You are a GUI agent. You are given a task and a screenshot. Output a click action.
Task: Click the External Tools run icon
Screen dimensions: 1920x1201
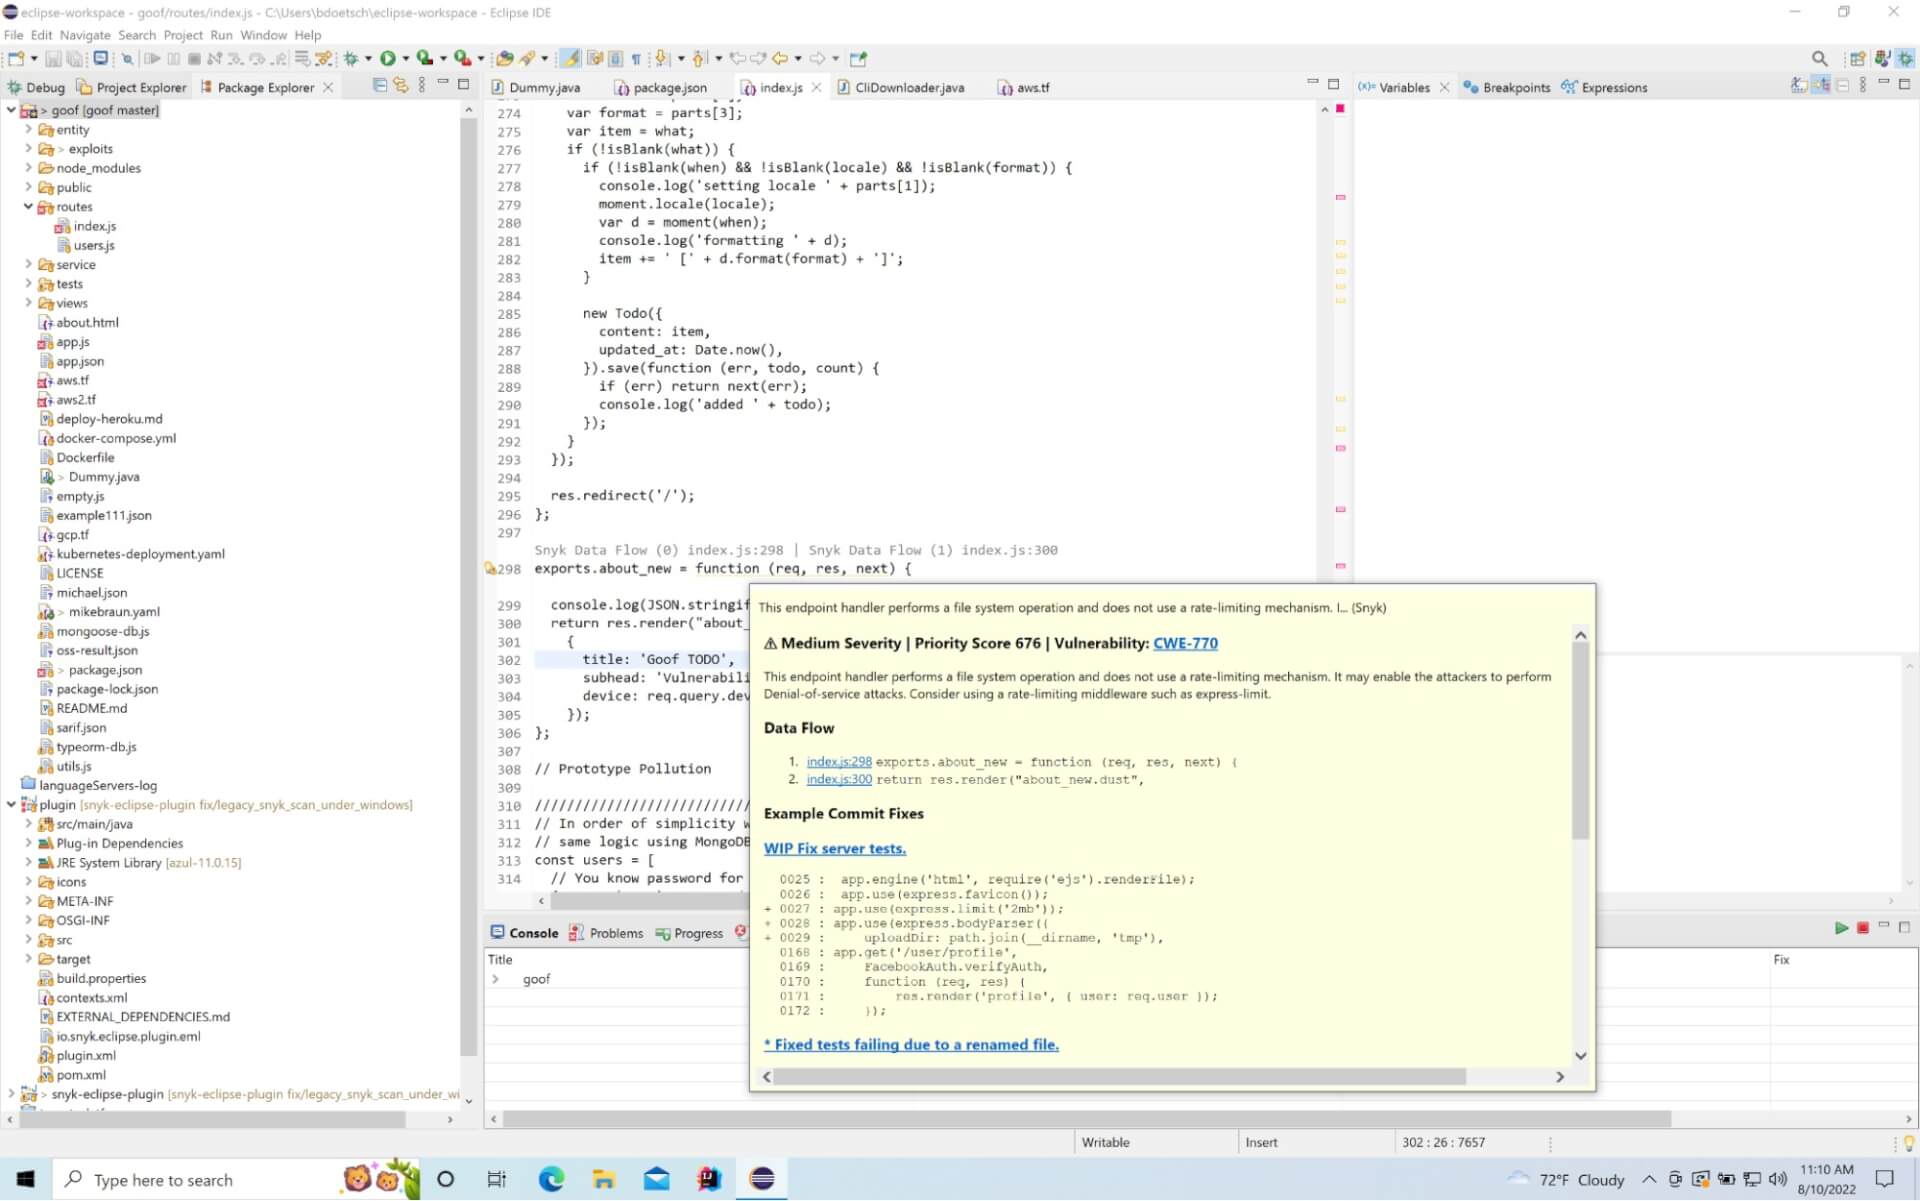coord(462,59)
